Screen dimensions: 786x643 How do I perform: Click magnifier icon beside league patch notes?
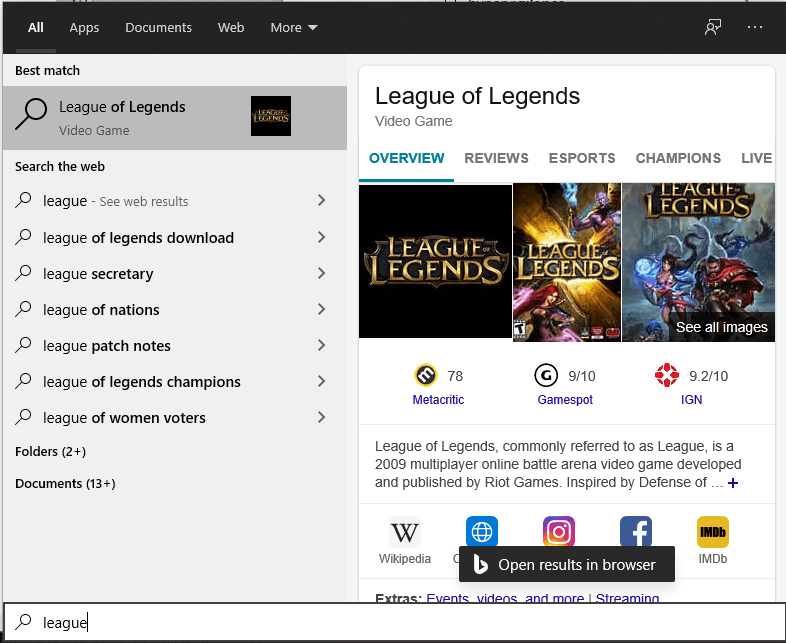click(x=23, y=345)
